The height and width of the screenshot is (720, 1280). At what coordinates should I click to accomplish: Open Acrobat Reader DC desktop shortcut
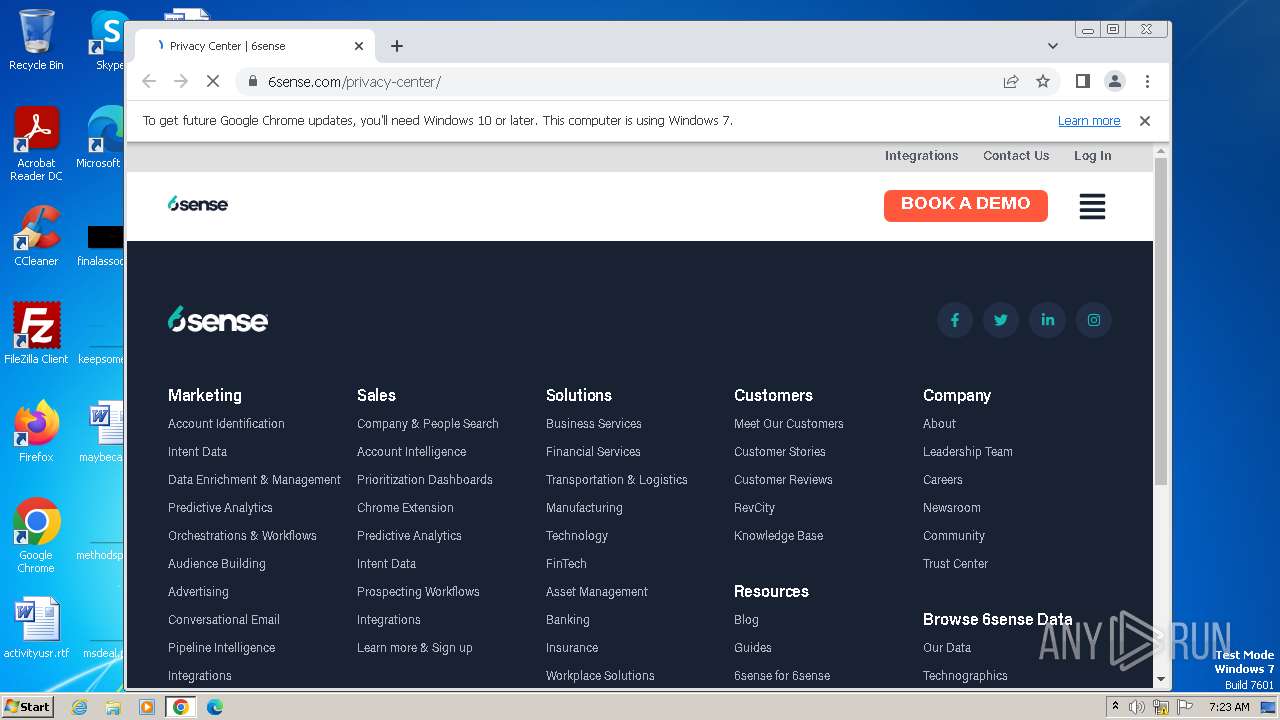click(36, 144)
